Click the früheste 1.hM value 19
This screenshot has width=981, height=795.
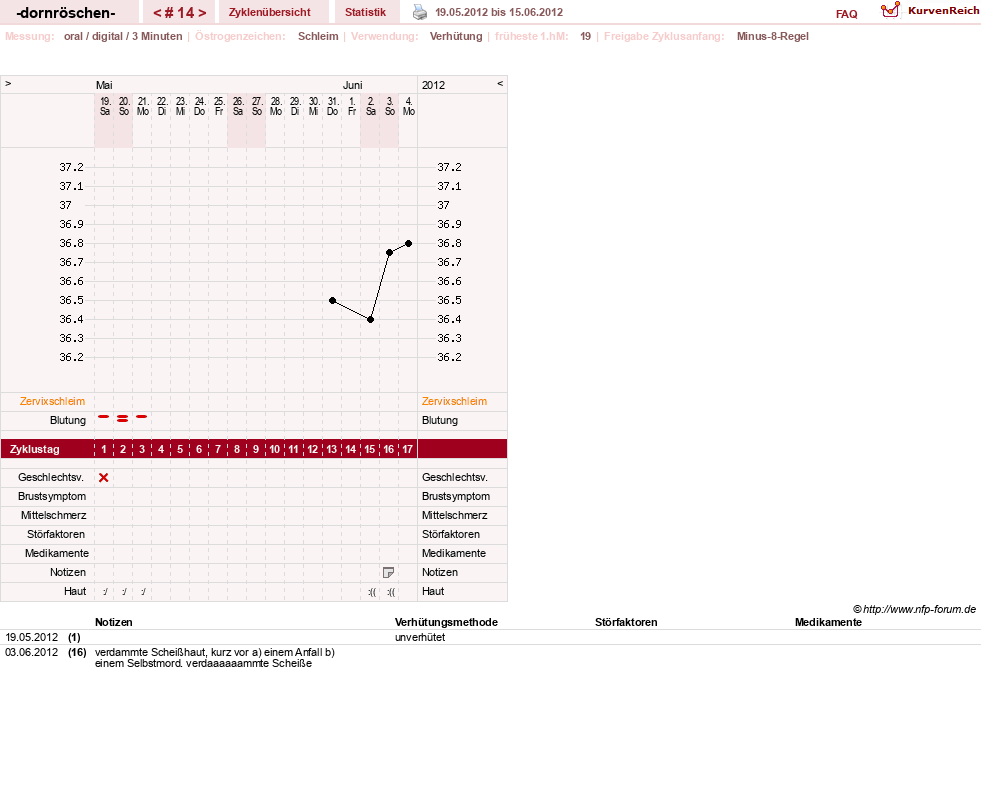[x=586, y=36]
